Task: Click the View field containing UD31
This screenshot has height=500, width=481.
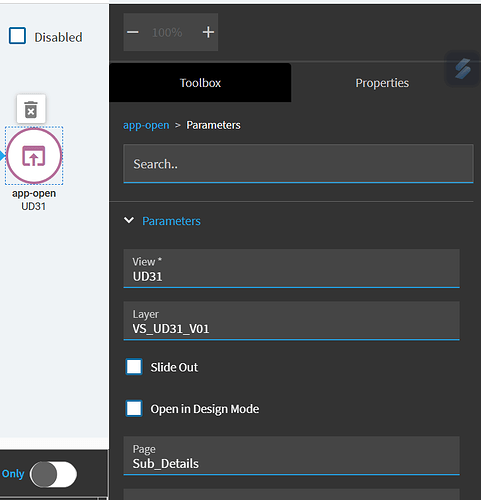Action: point(292,268)
